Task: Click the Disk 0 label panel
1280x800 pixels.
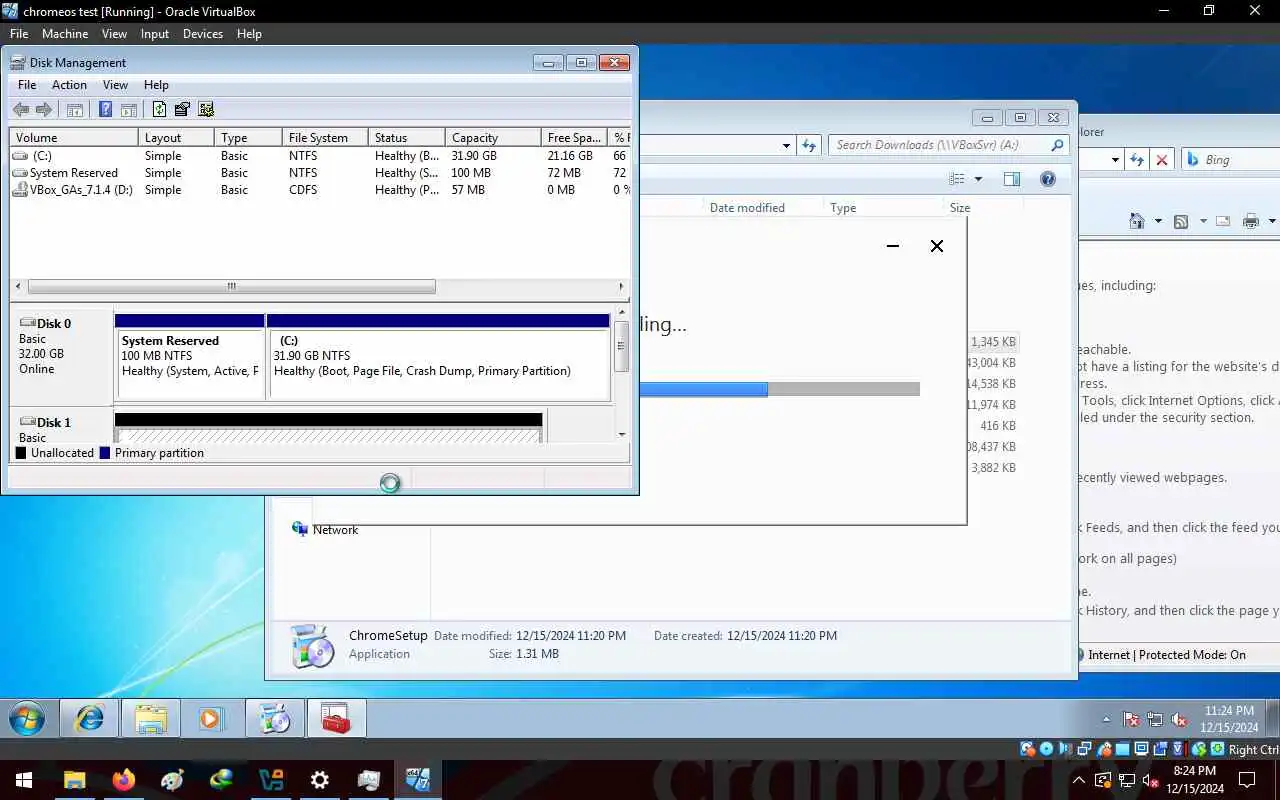Action: [x=62, y=355]
